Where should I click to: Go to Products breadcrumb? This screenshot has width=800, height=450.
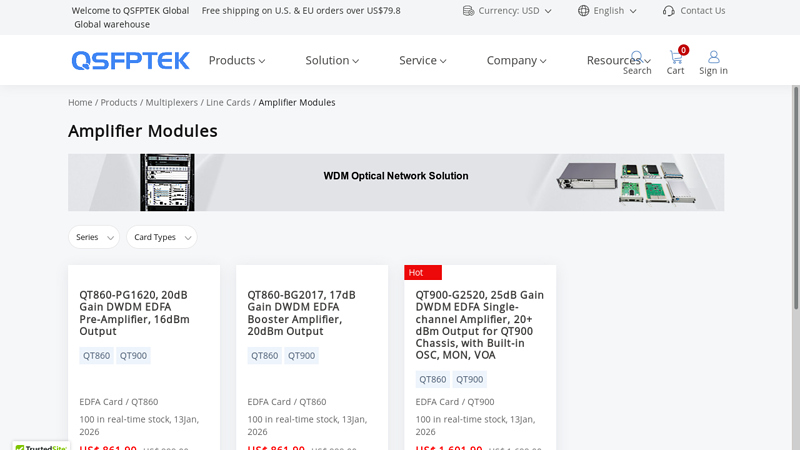(x=119, y=102)
